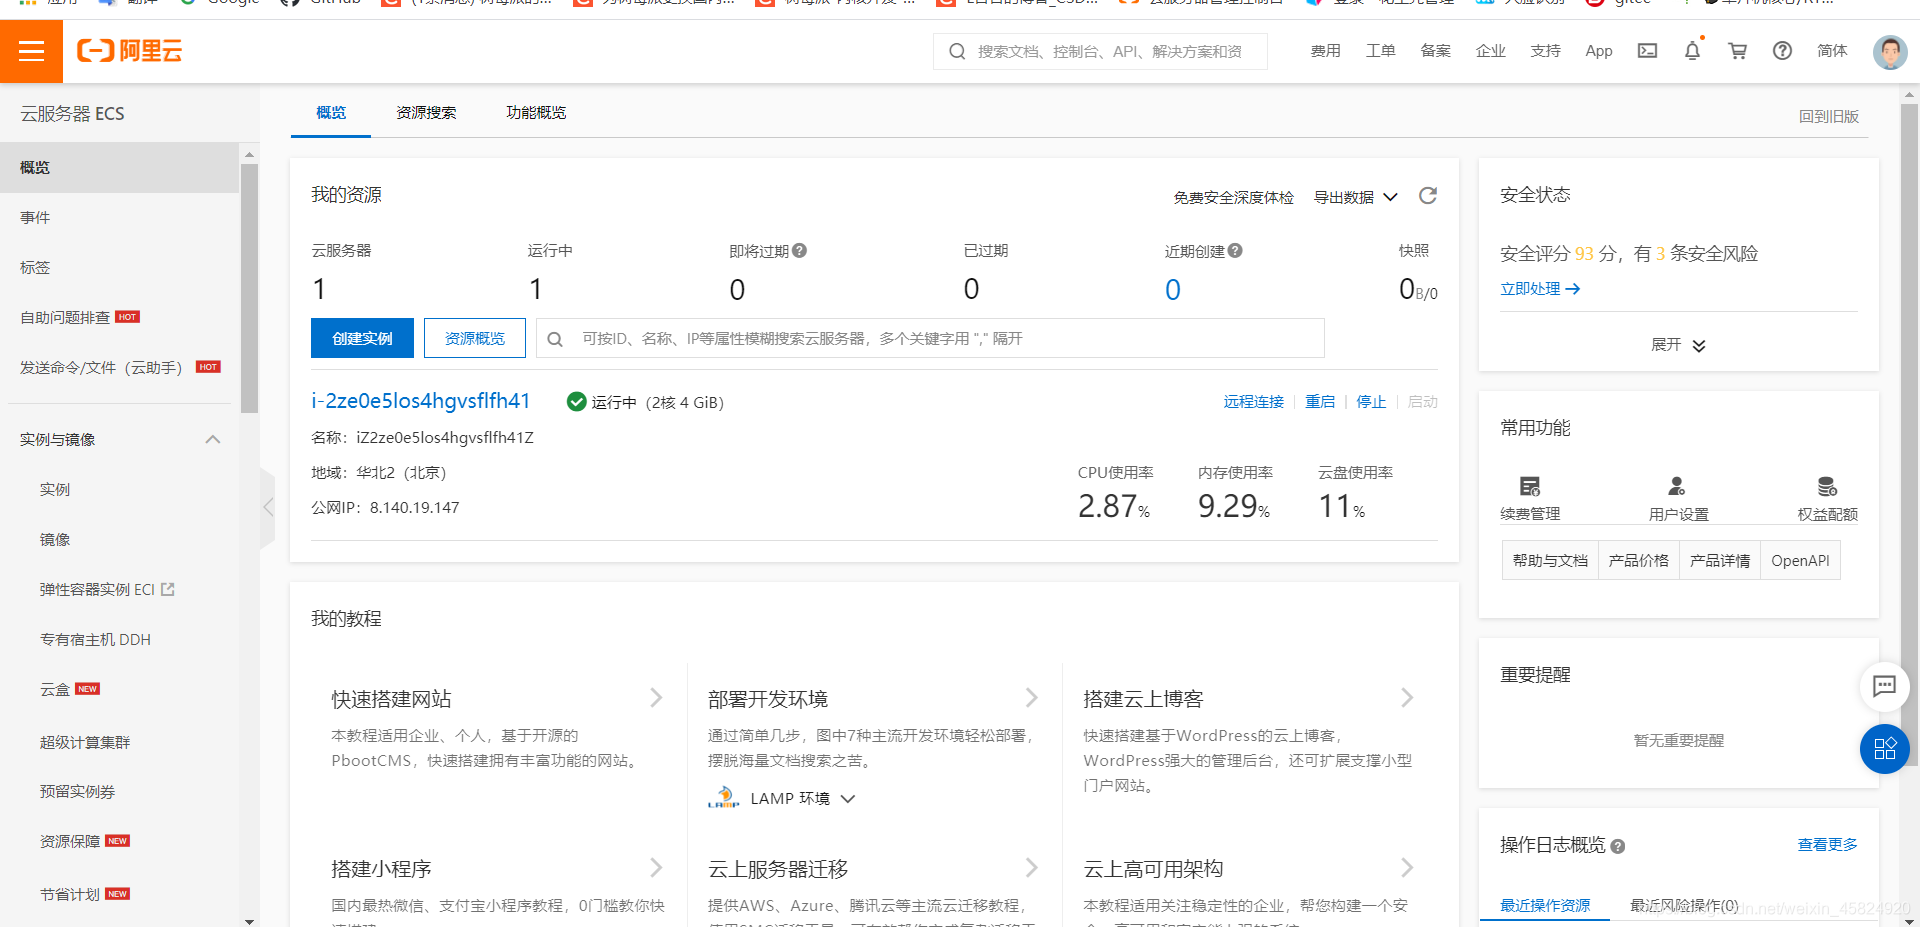Click 远程连接 link
1920x927 pixels.
(1254, 402)
